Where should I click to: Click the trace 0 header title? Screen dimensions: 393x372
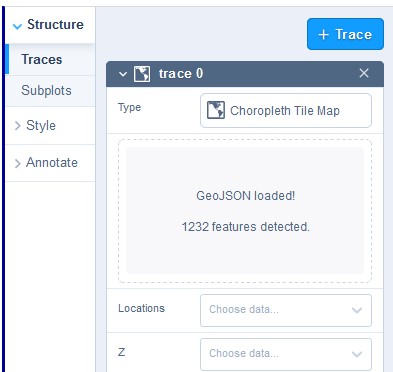181,74
